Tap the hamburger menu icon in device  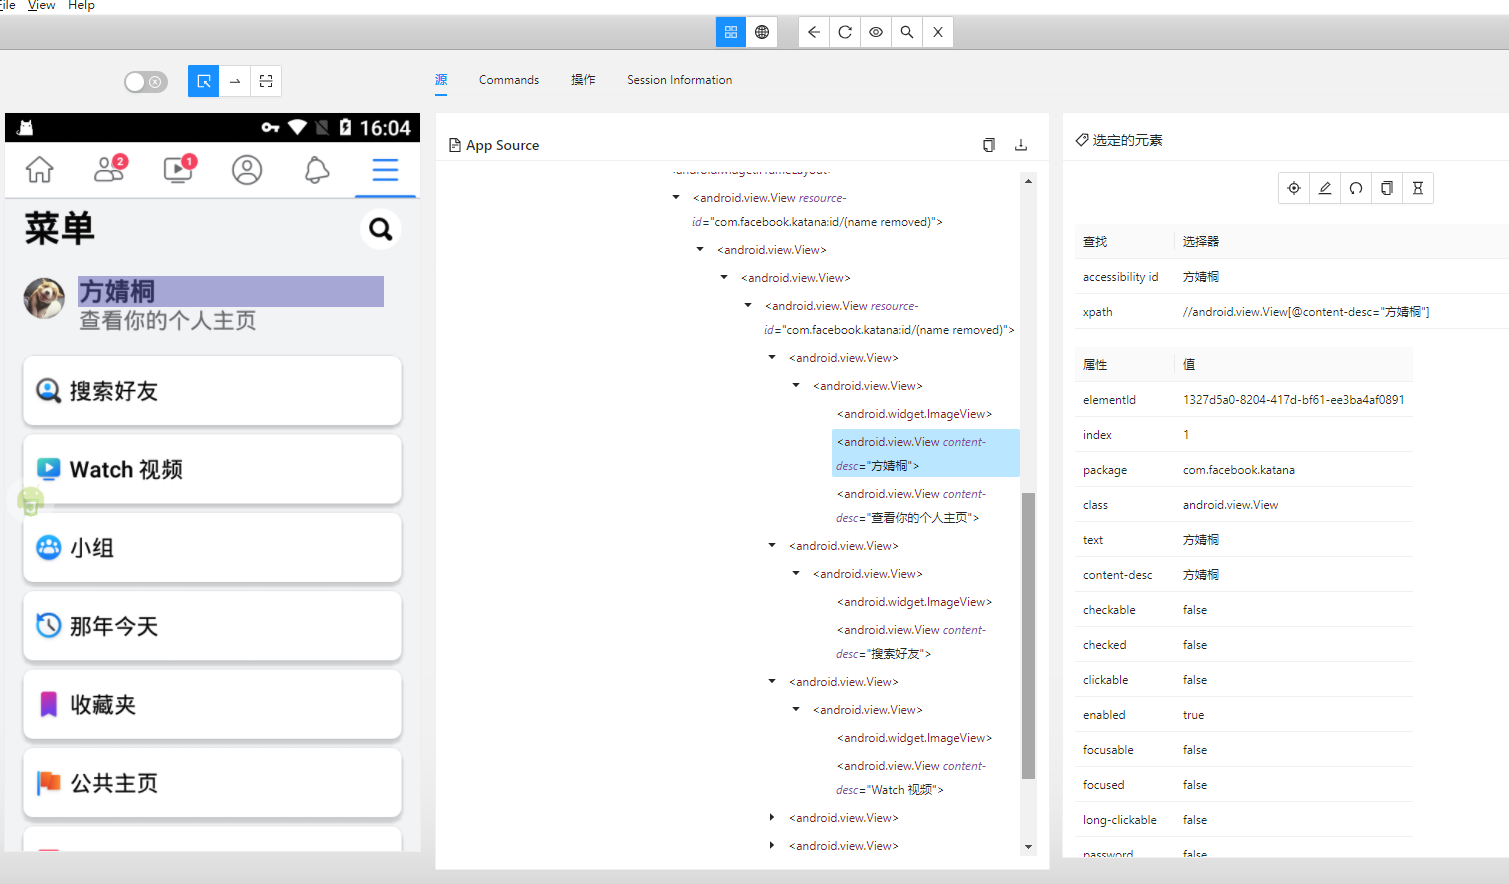[385, 170]
